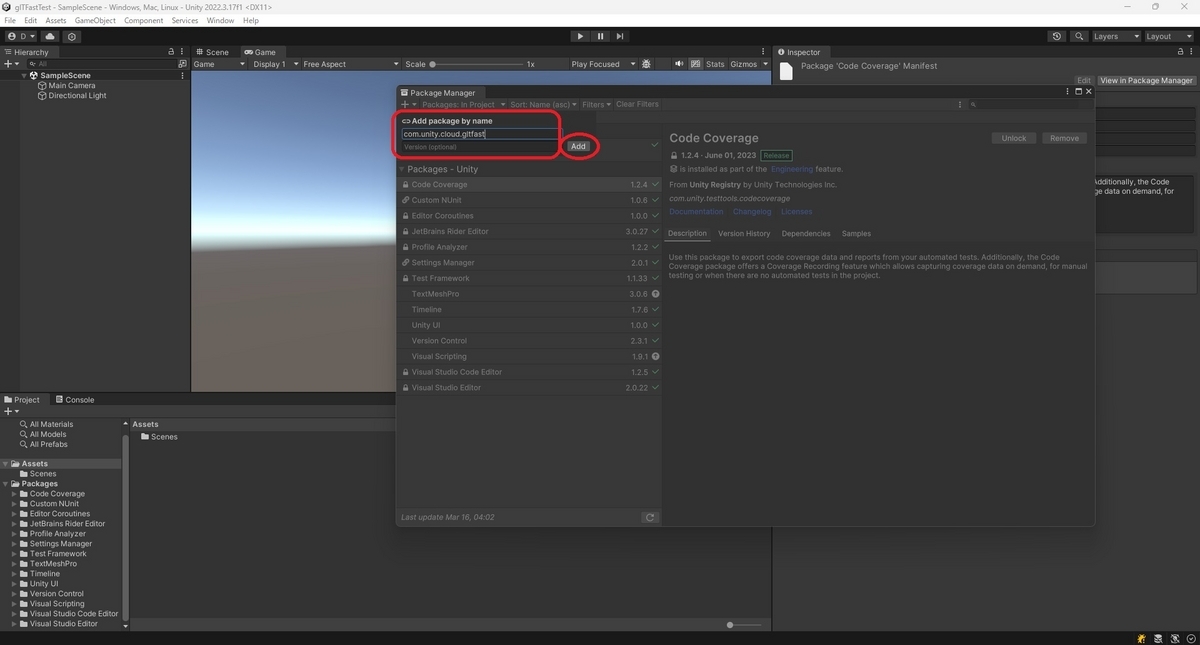Click Clear Filters in Package Manager
1200x645 pixels.
tap(637, 104)
